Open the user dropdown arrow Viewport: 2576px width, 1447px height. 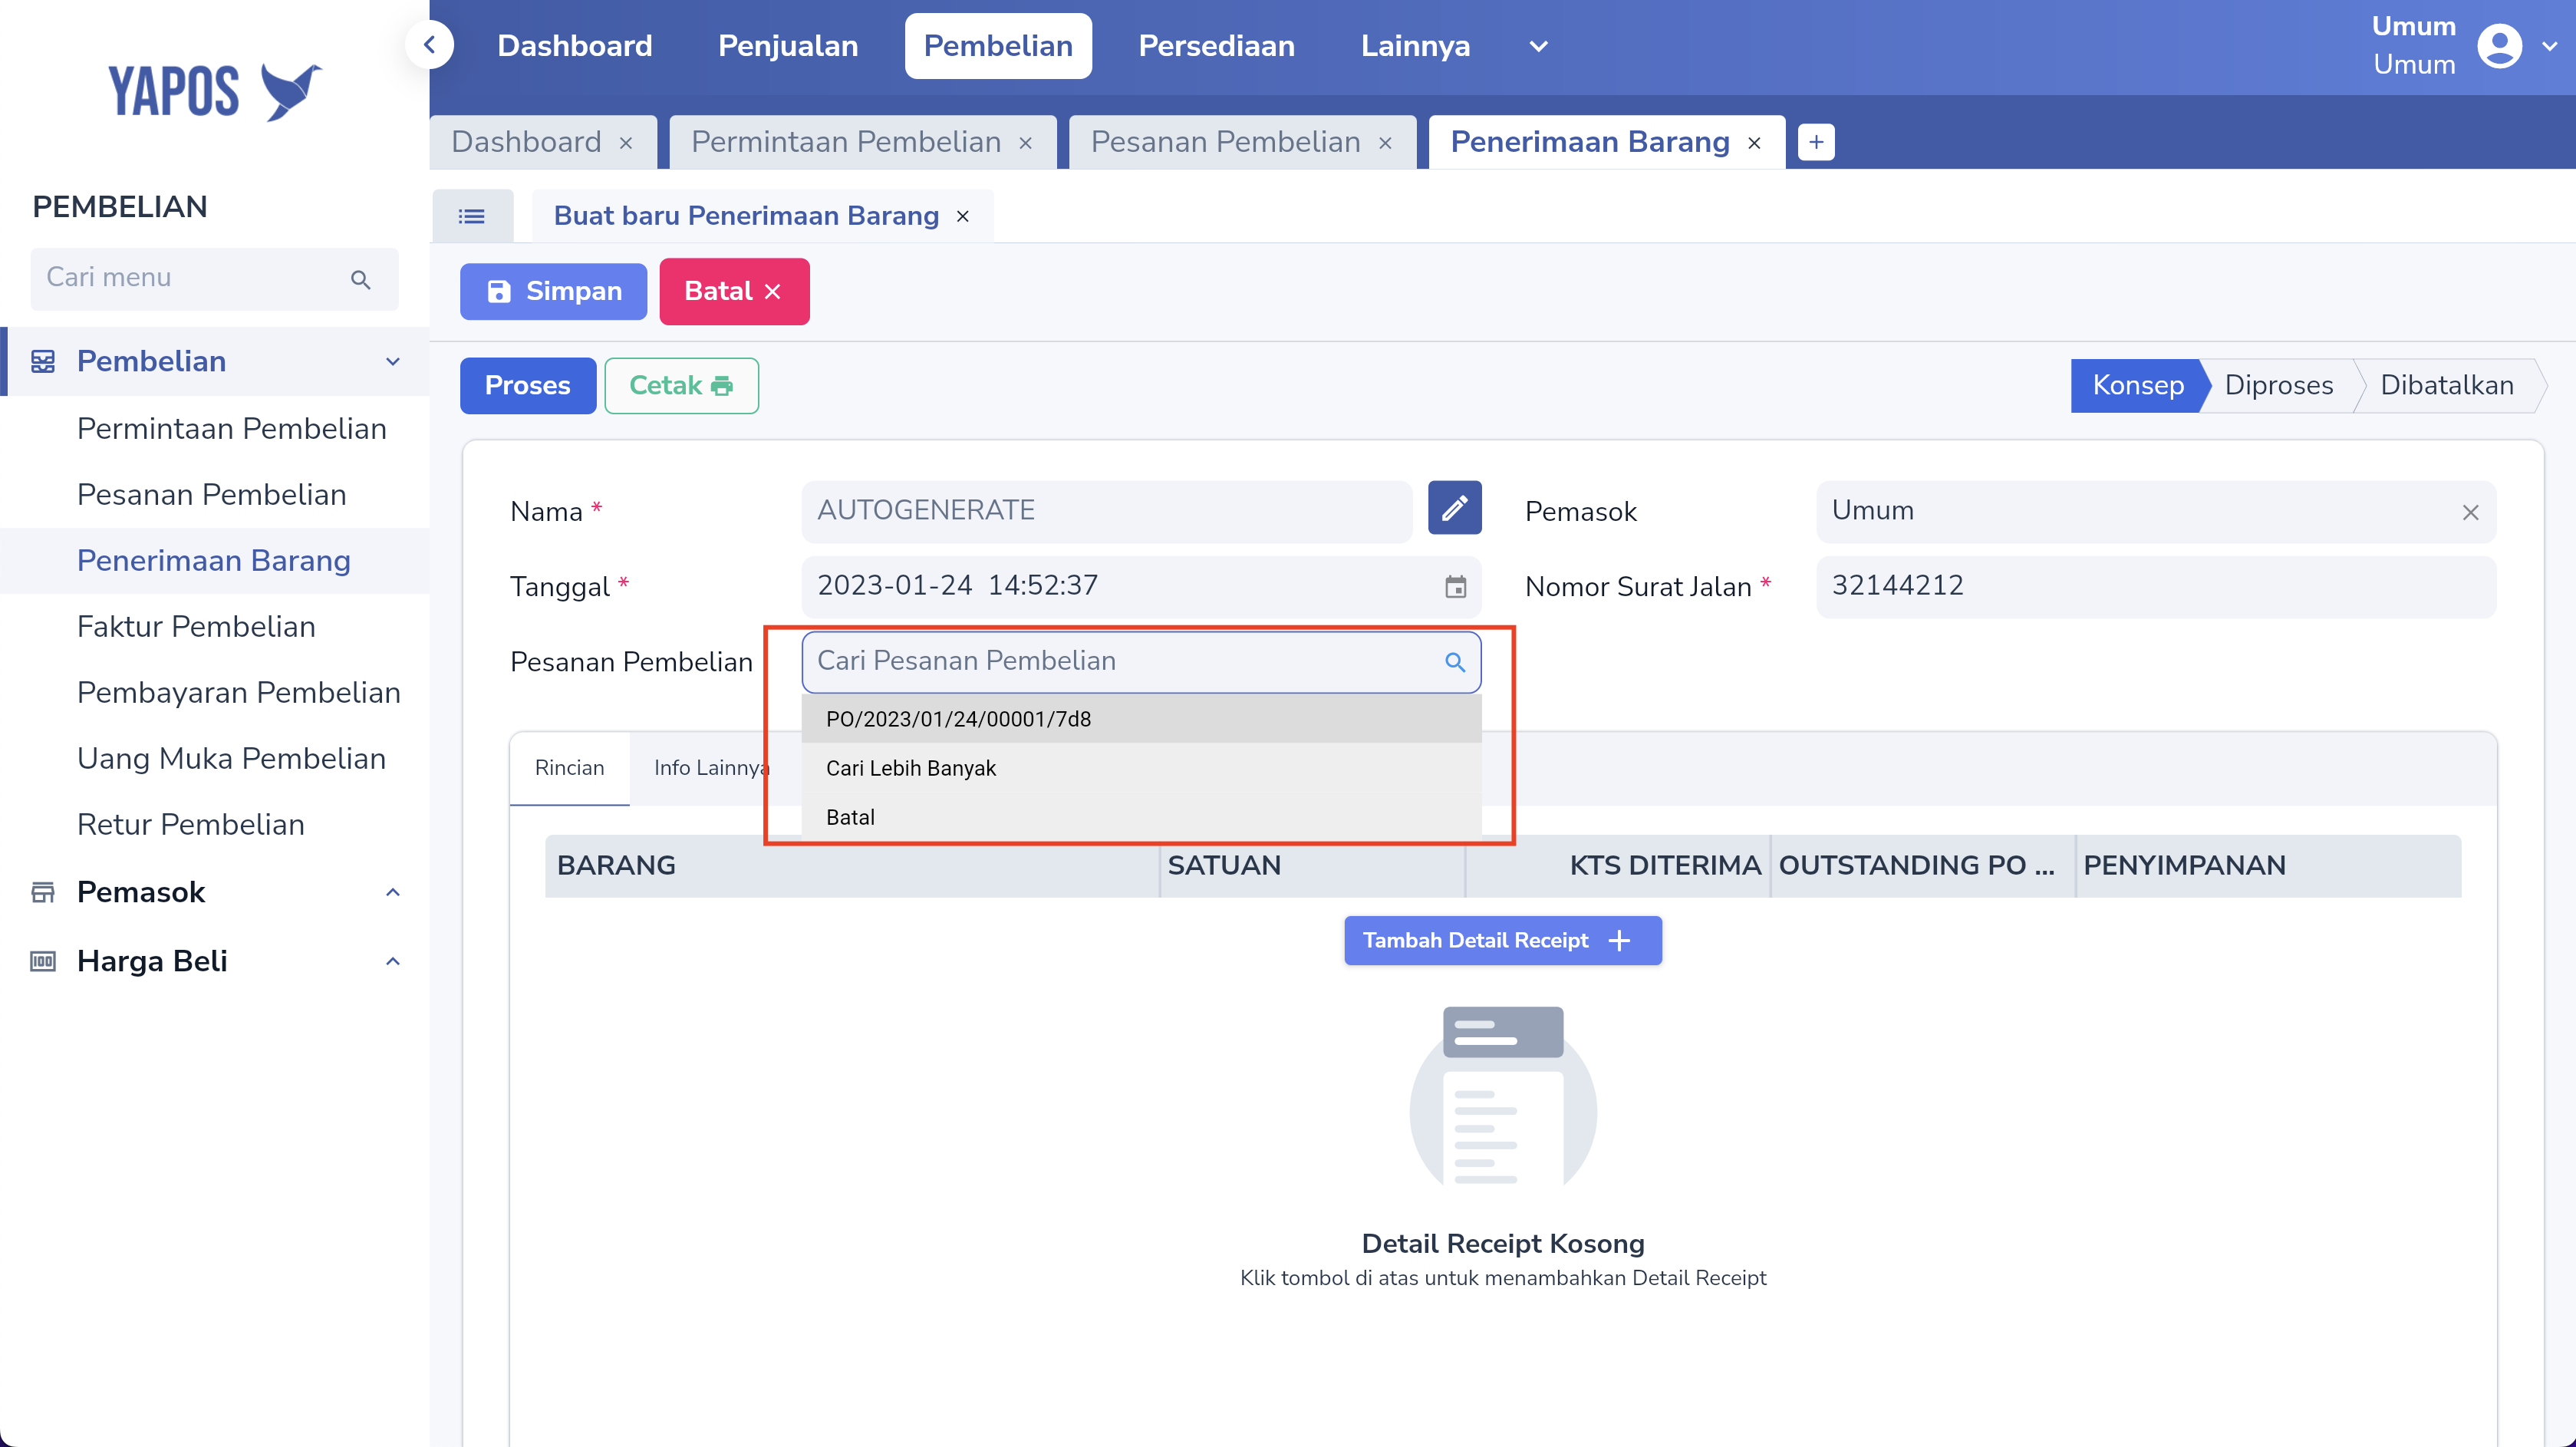2549,46
